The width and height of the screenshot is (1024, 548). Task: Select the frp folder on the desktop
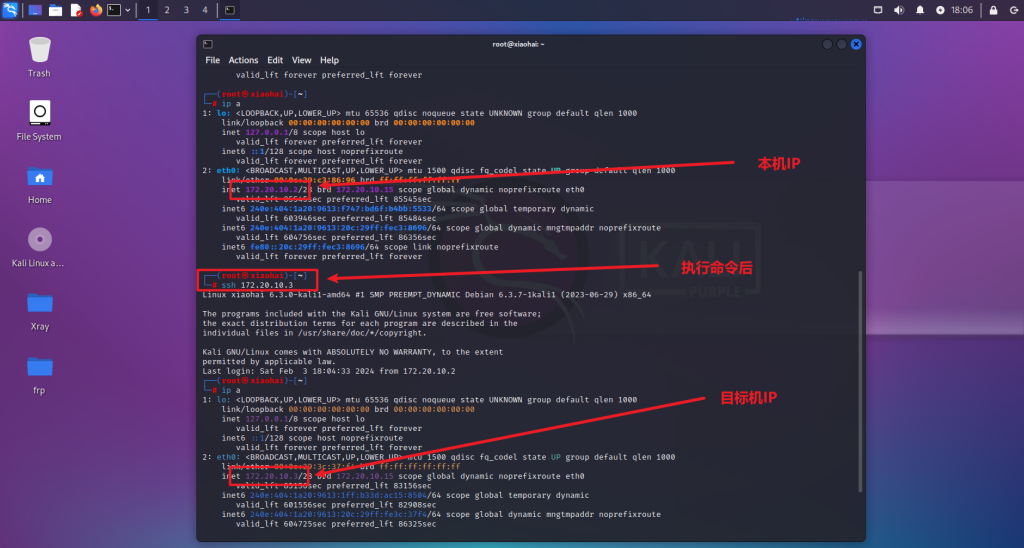39,376
